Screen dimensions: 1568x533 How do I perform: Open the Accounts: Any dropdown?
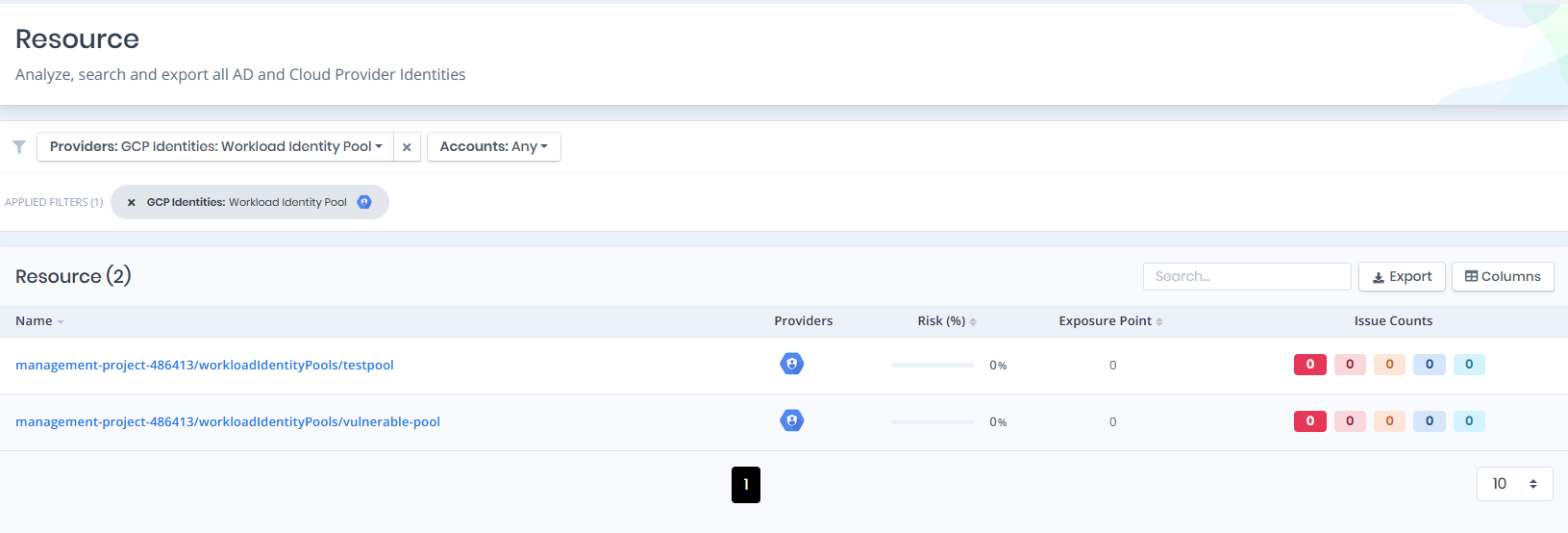coord(494,147)
